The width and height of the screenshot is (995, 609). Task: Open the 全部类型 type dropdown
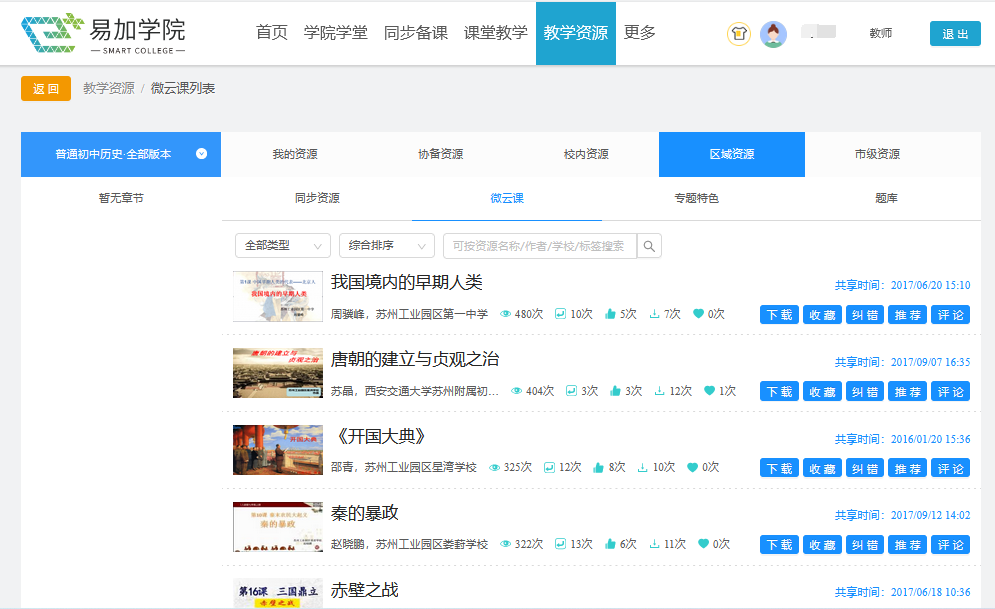(x=283, y=246)
